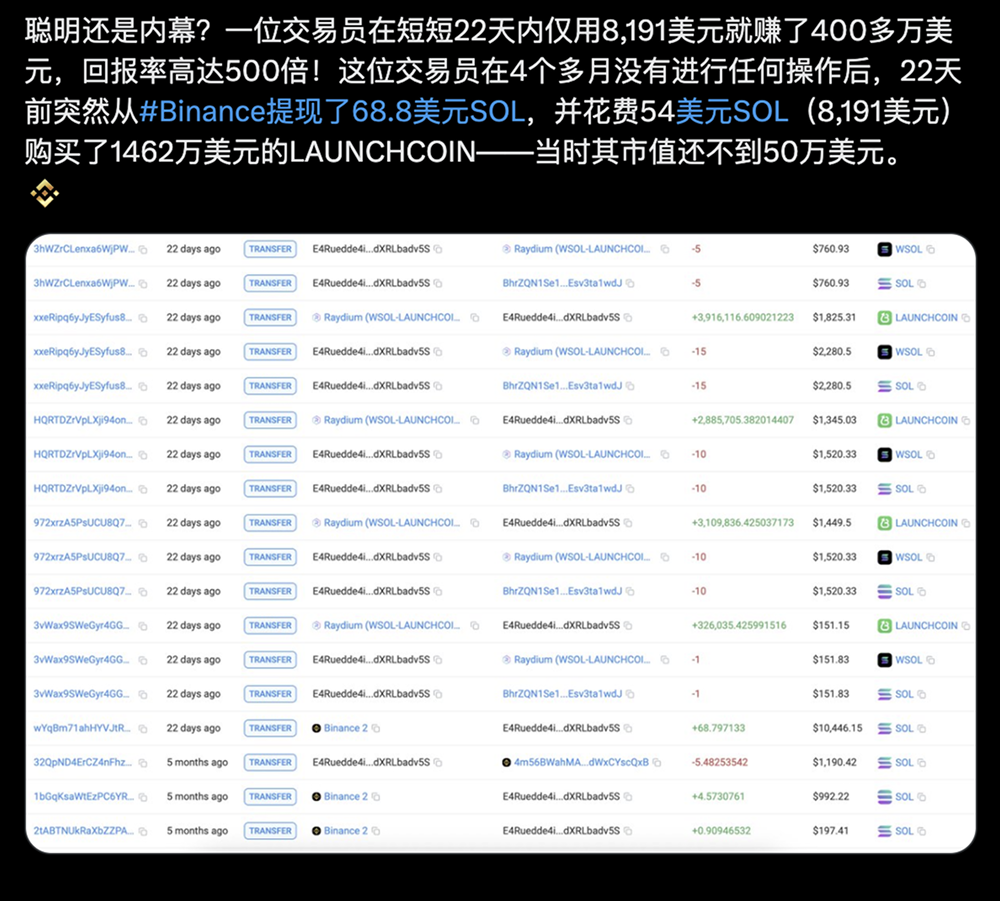1000x901 pixels.
Task: Click the amount +326,035.425991516
Action: [739, 626]
